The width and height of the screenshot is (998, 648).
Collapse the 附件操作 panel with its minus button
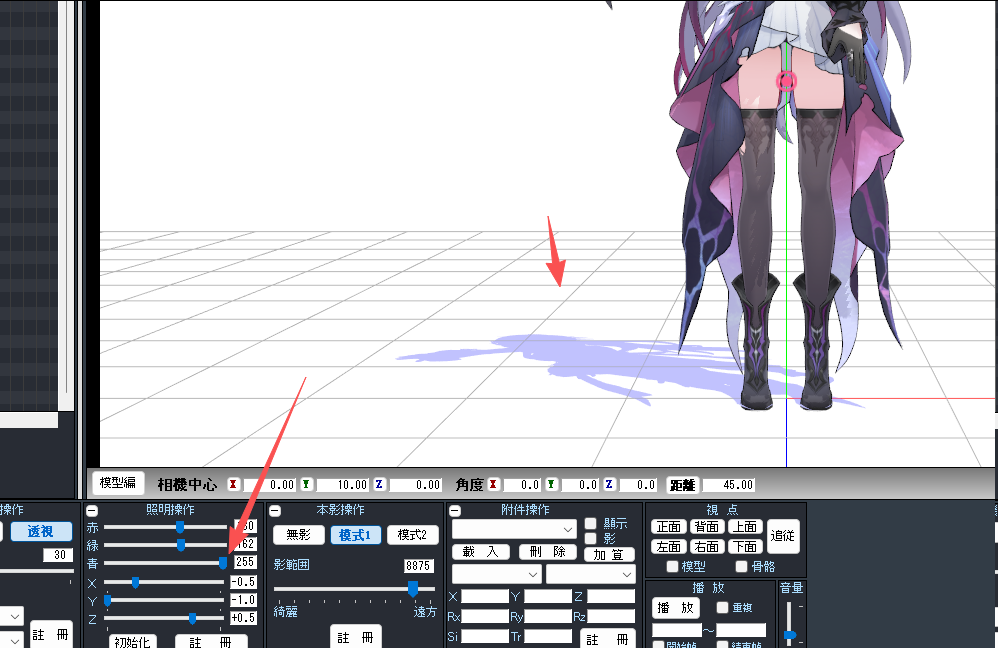455,511
